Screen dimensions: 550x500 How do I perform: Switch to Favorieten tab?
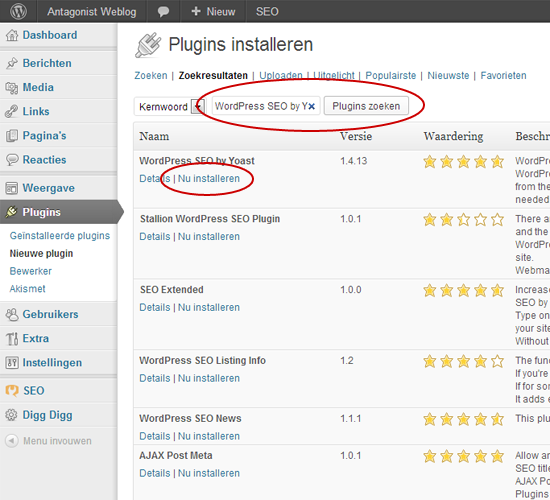[503, 75]
